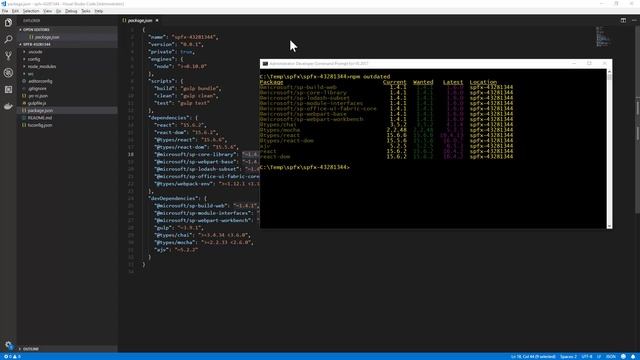
Task: Open the Explorer view in activity bar
Action: click(x=8, y=22)
